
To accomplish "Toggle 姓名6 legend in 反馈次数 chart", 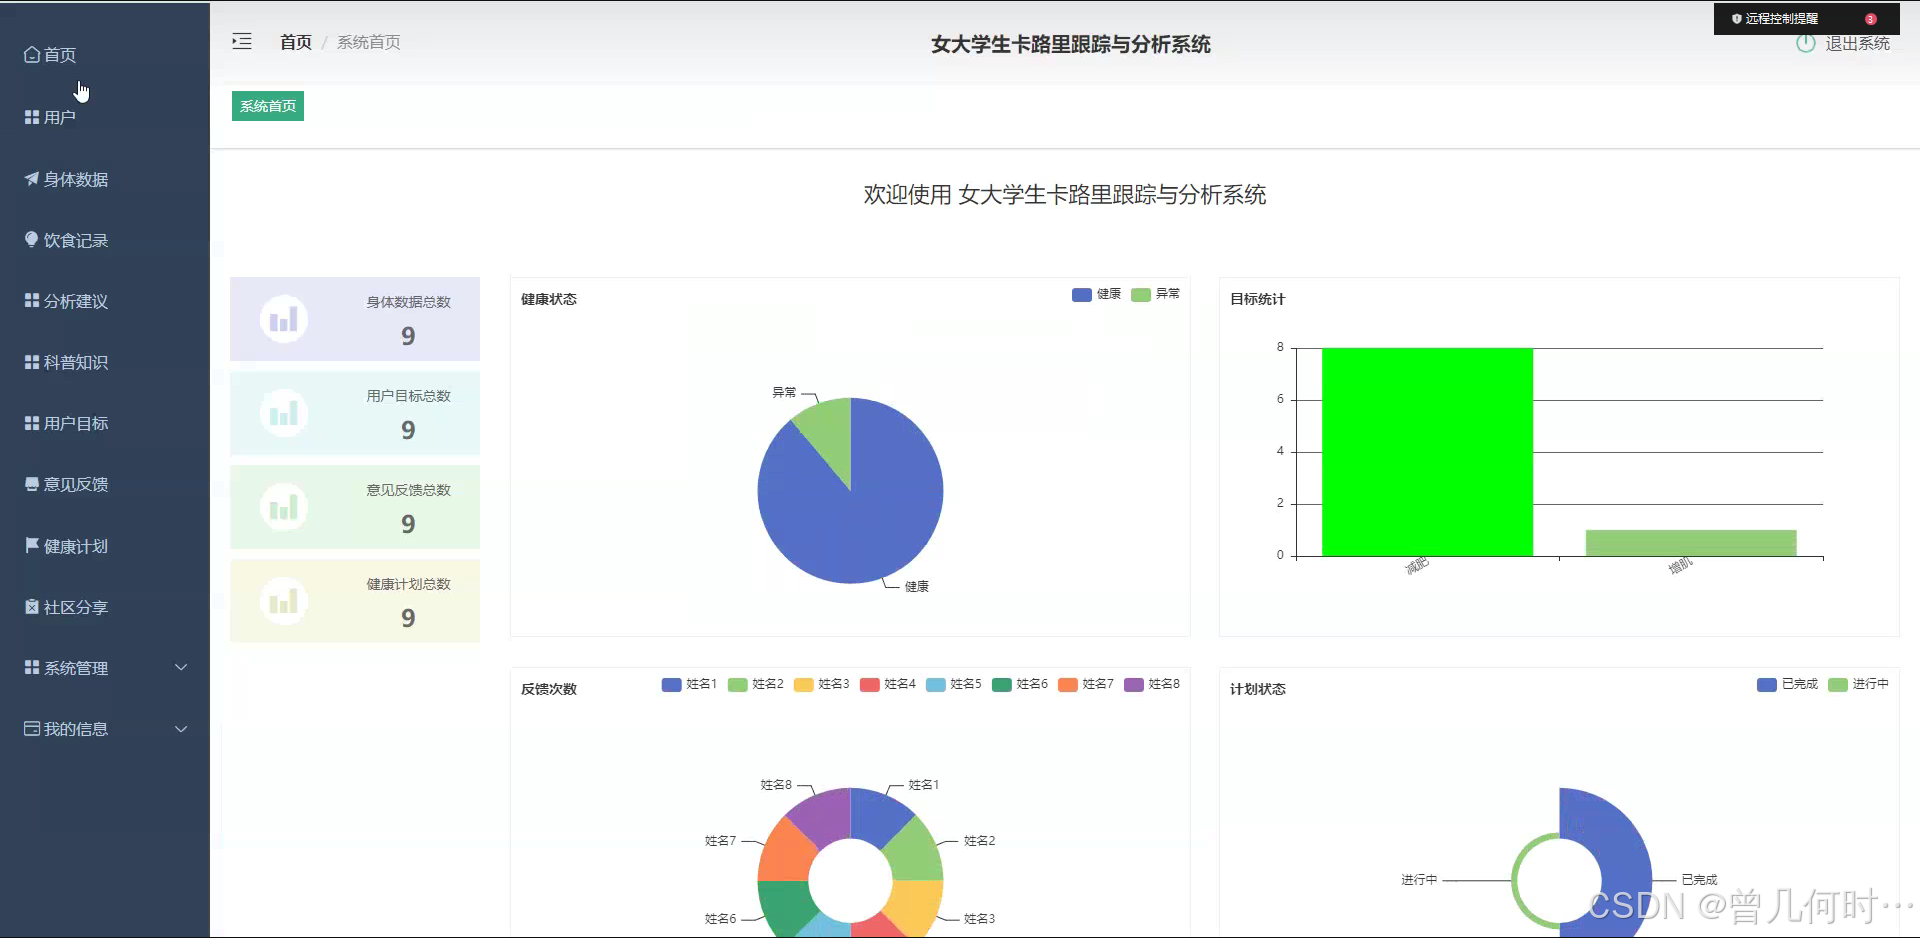I will tap(1019, 684).
